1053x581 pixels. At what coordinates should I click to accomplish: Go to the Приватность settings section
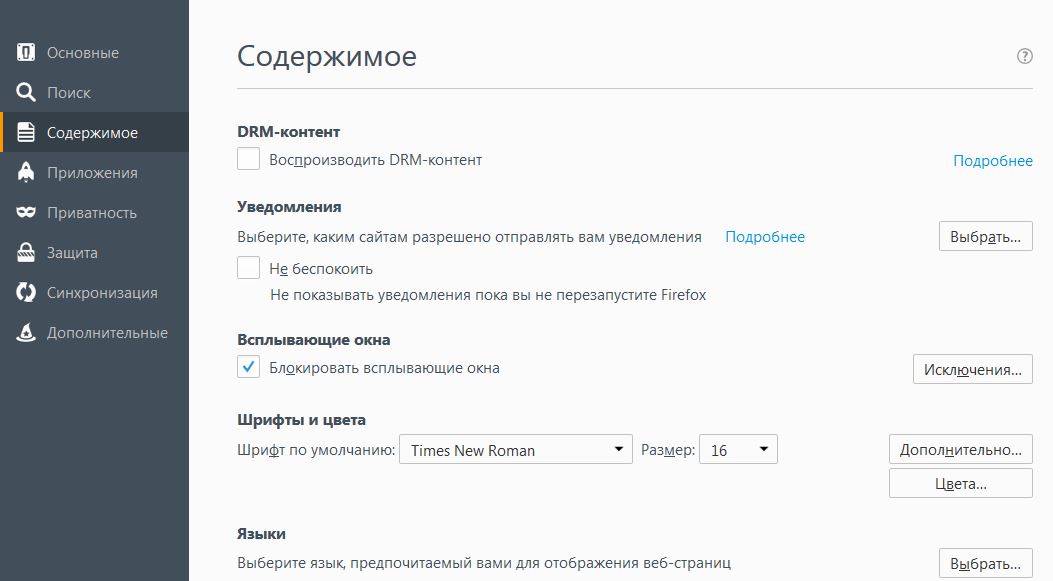(91, 213)
